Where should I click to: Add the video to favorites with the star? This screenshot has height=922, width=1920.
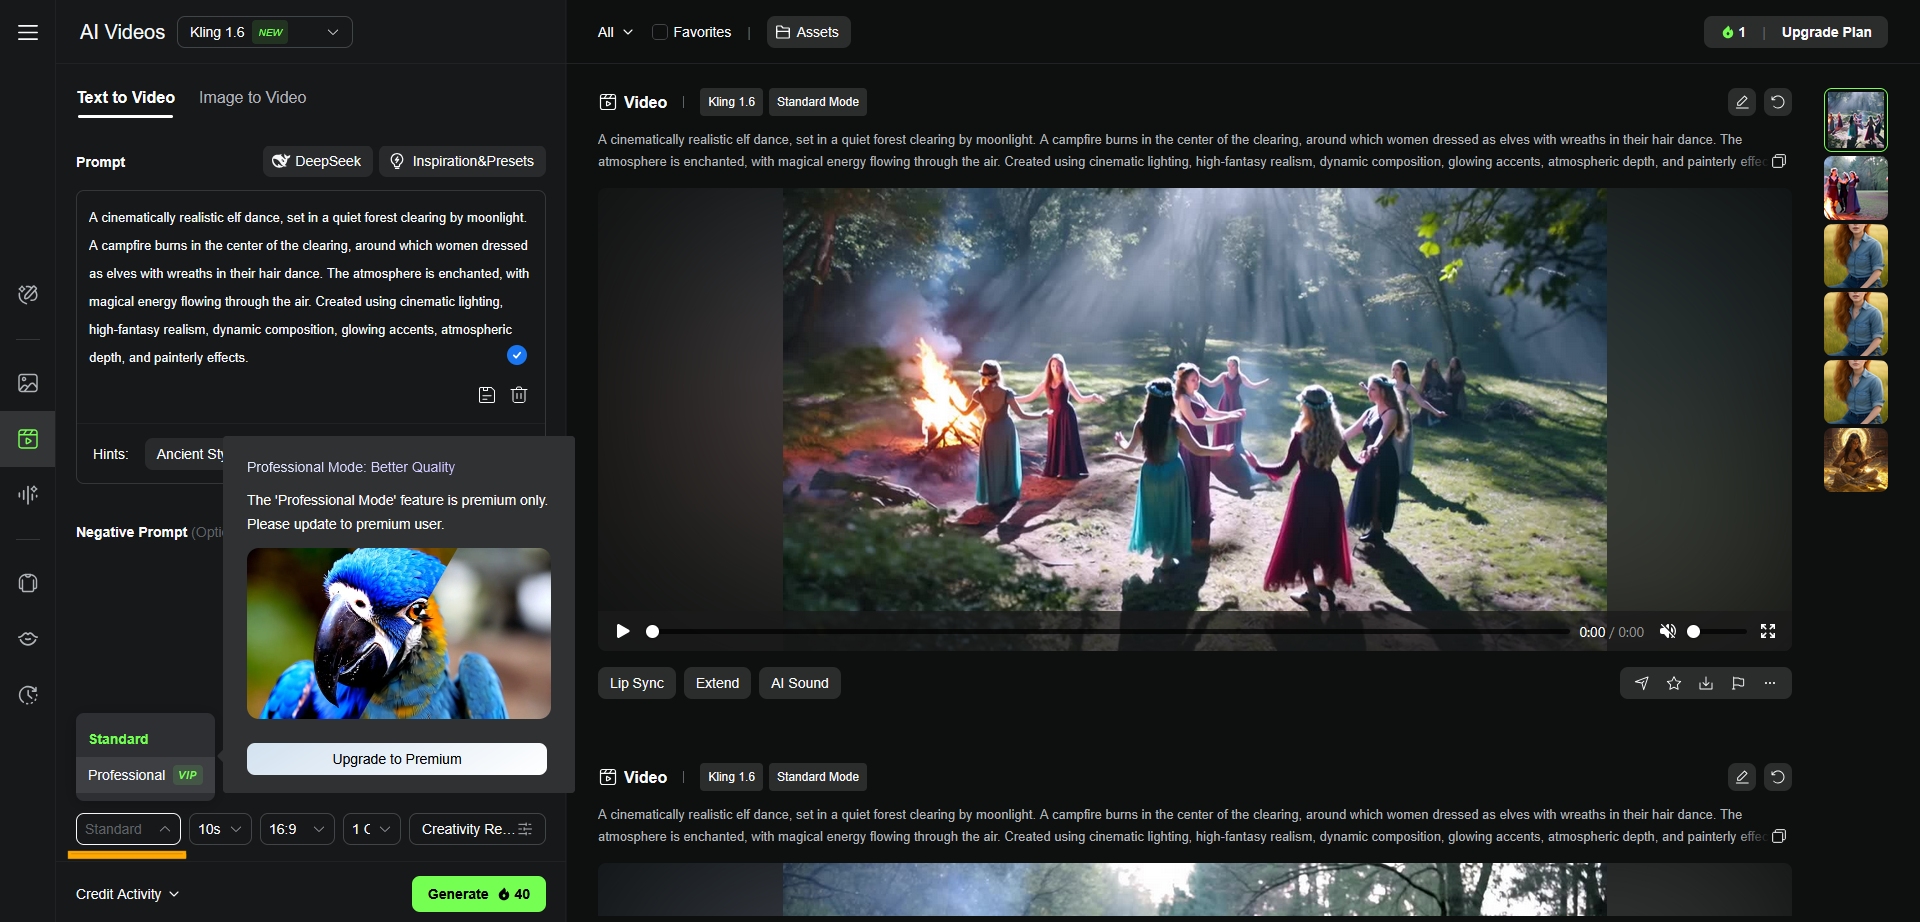pos(1674,683)
